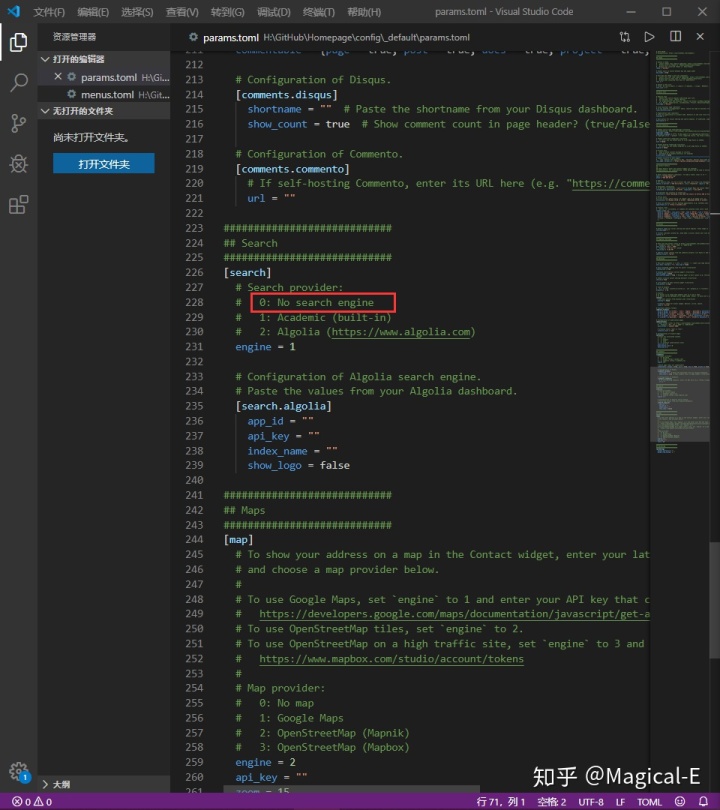Click the warnings count in status bar
This screenshot has width=720, height=810.
(x=43, y=802)
